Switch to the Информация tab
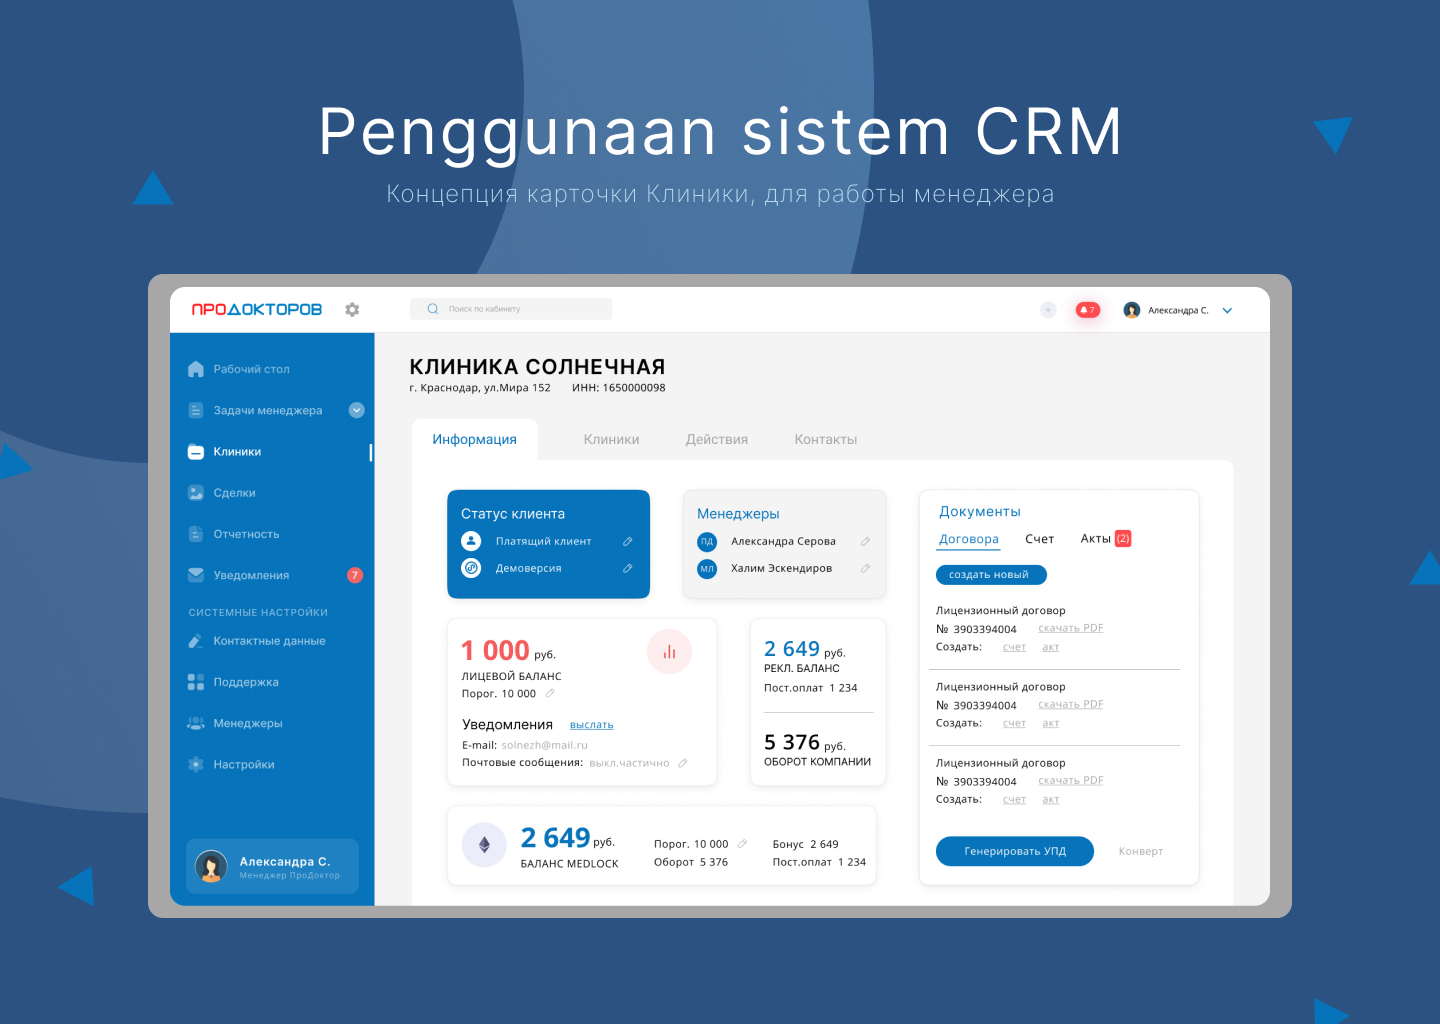 (475, 439)
